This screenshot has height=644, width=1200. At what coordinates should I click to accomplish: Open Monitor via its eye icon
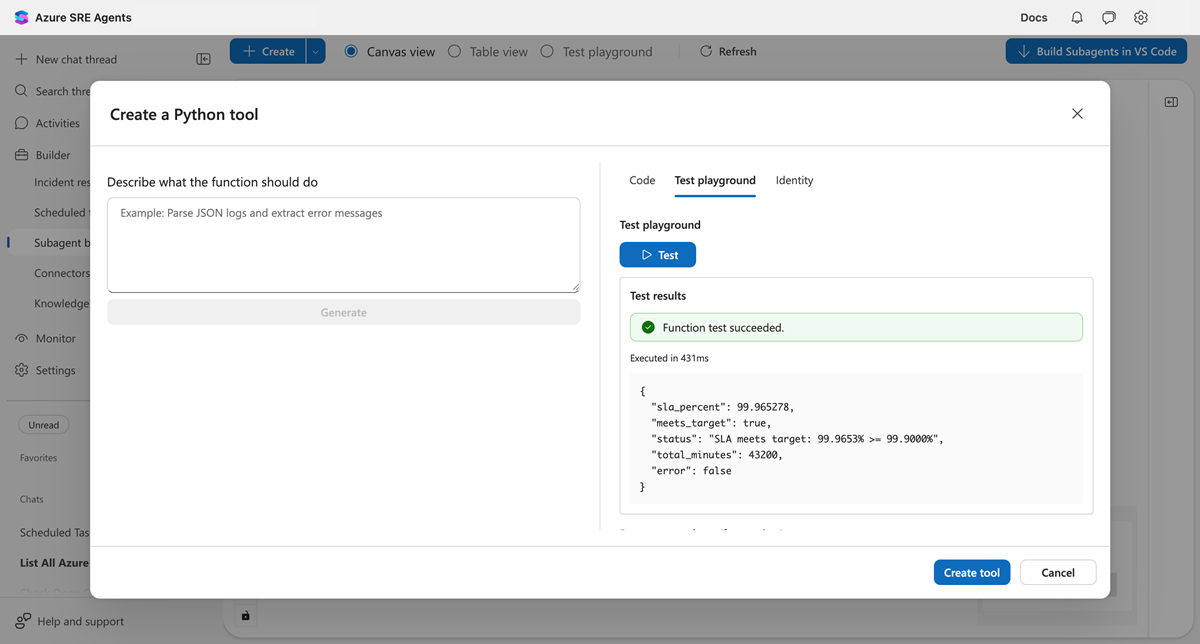click(23, 338)
